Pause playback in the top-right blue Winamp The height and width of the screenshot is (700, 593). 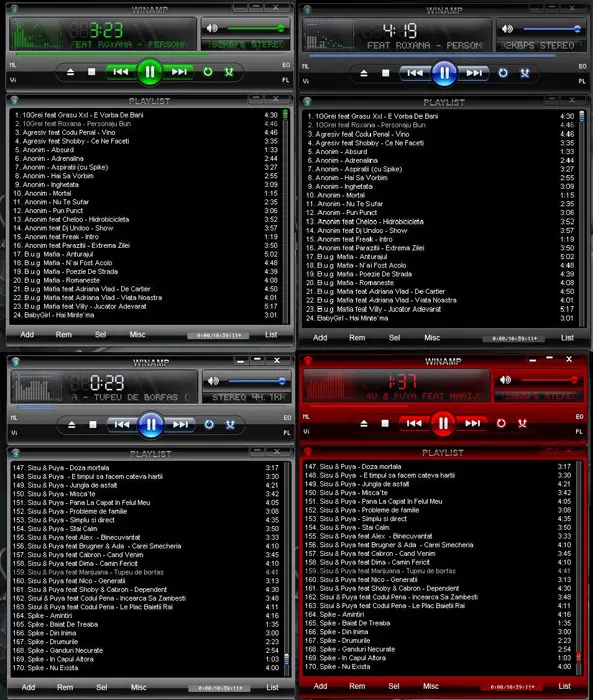[444, 73]
